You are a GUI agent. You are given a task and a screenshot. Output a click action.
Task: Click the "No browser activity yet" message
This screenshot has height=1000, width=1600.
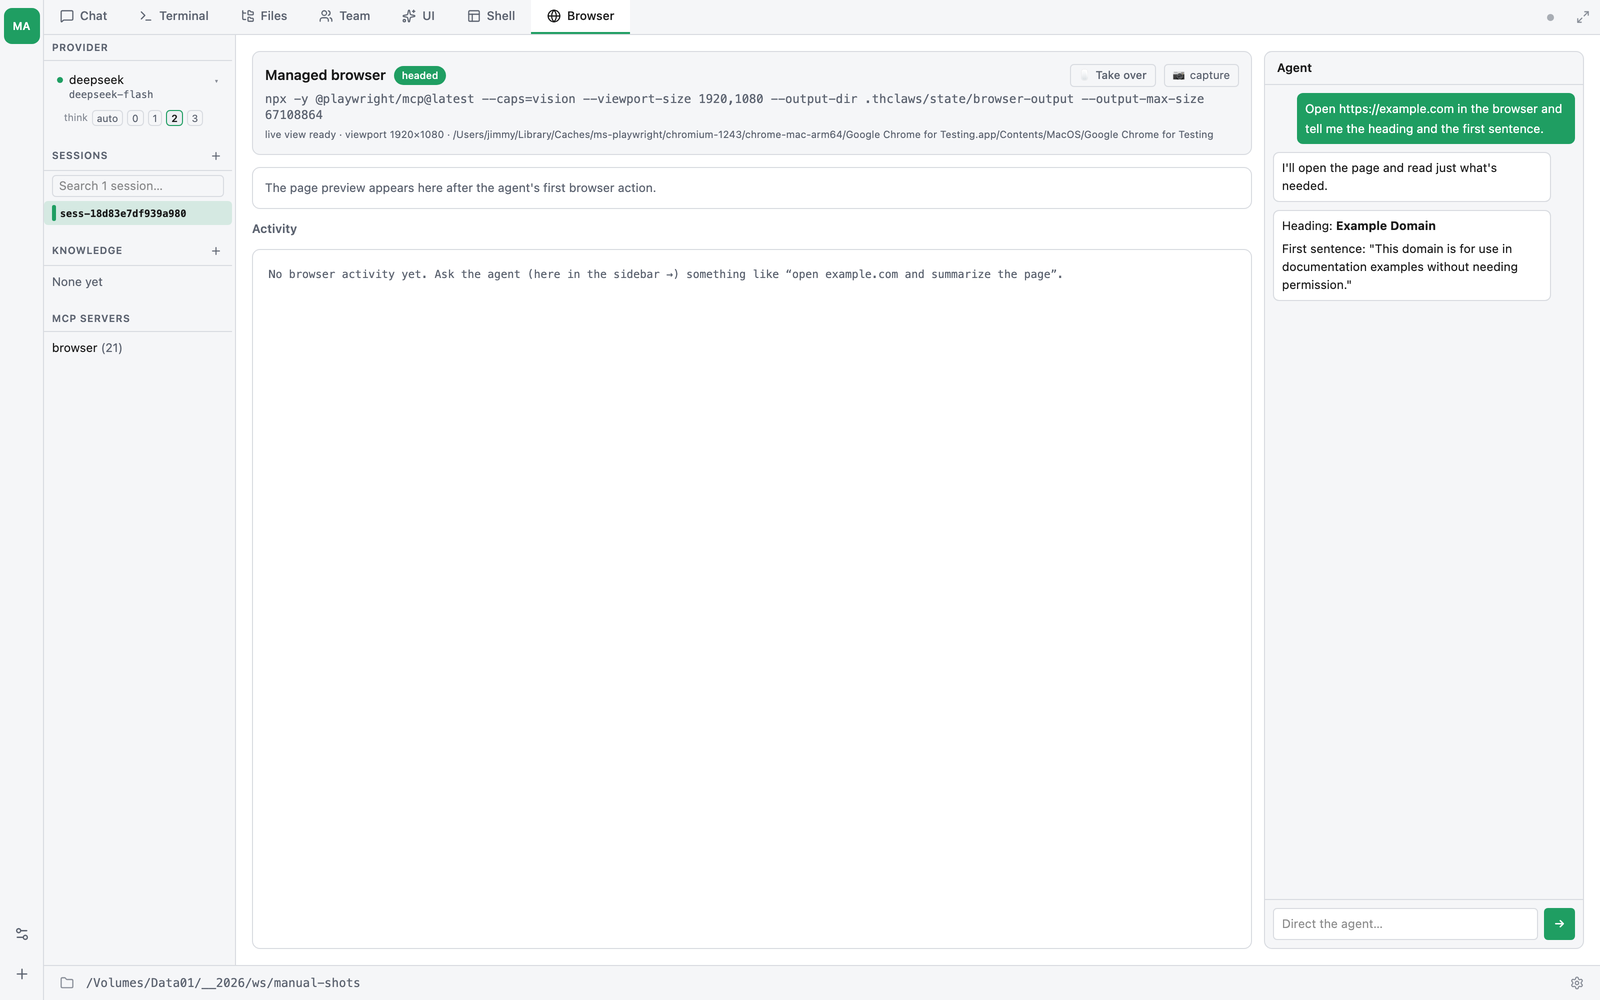coord(665,274)
